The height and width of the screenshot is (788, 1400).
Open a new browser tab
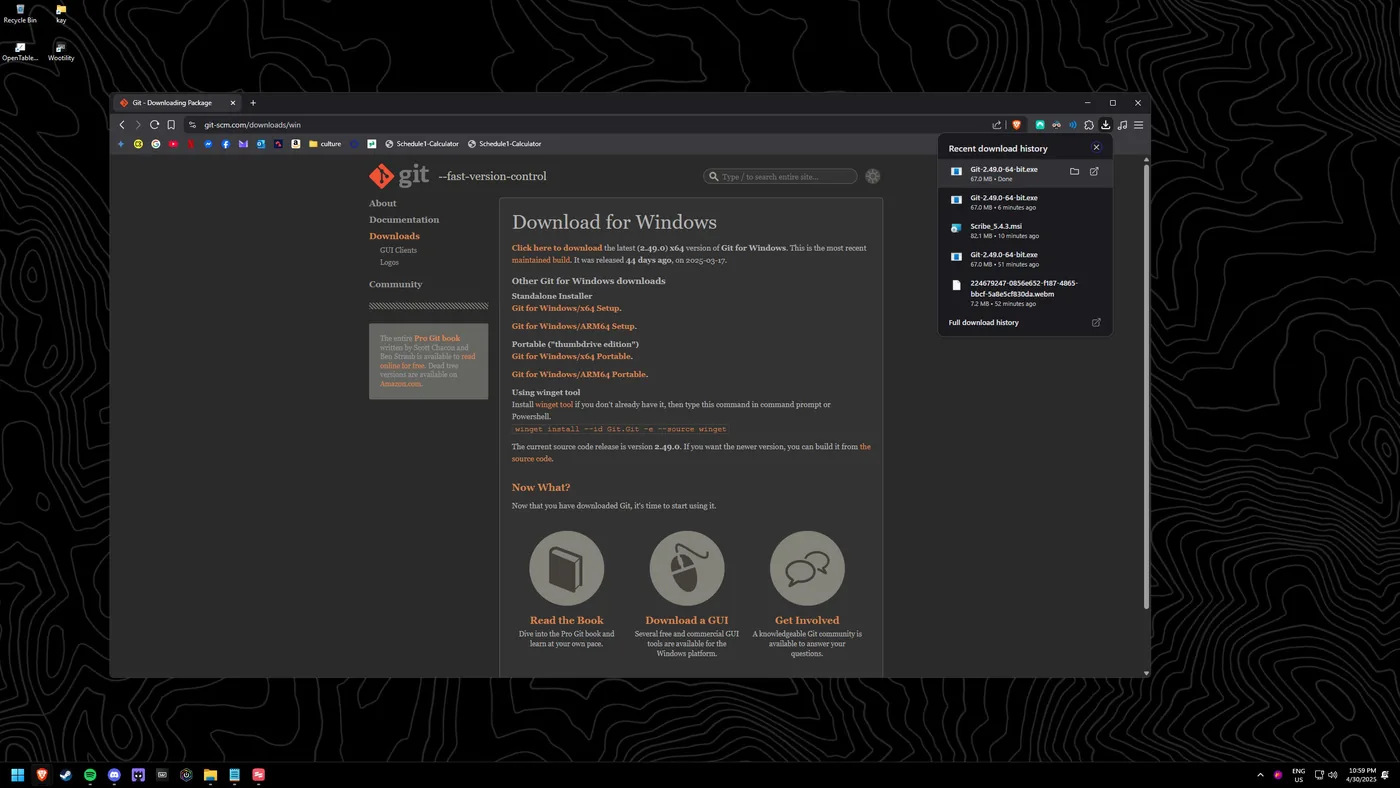253,103
